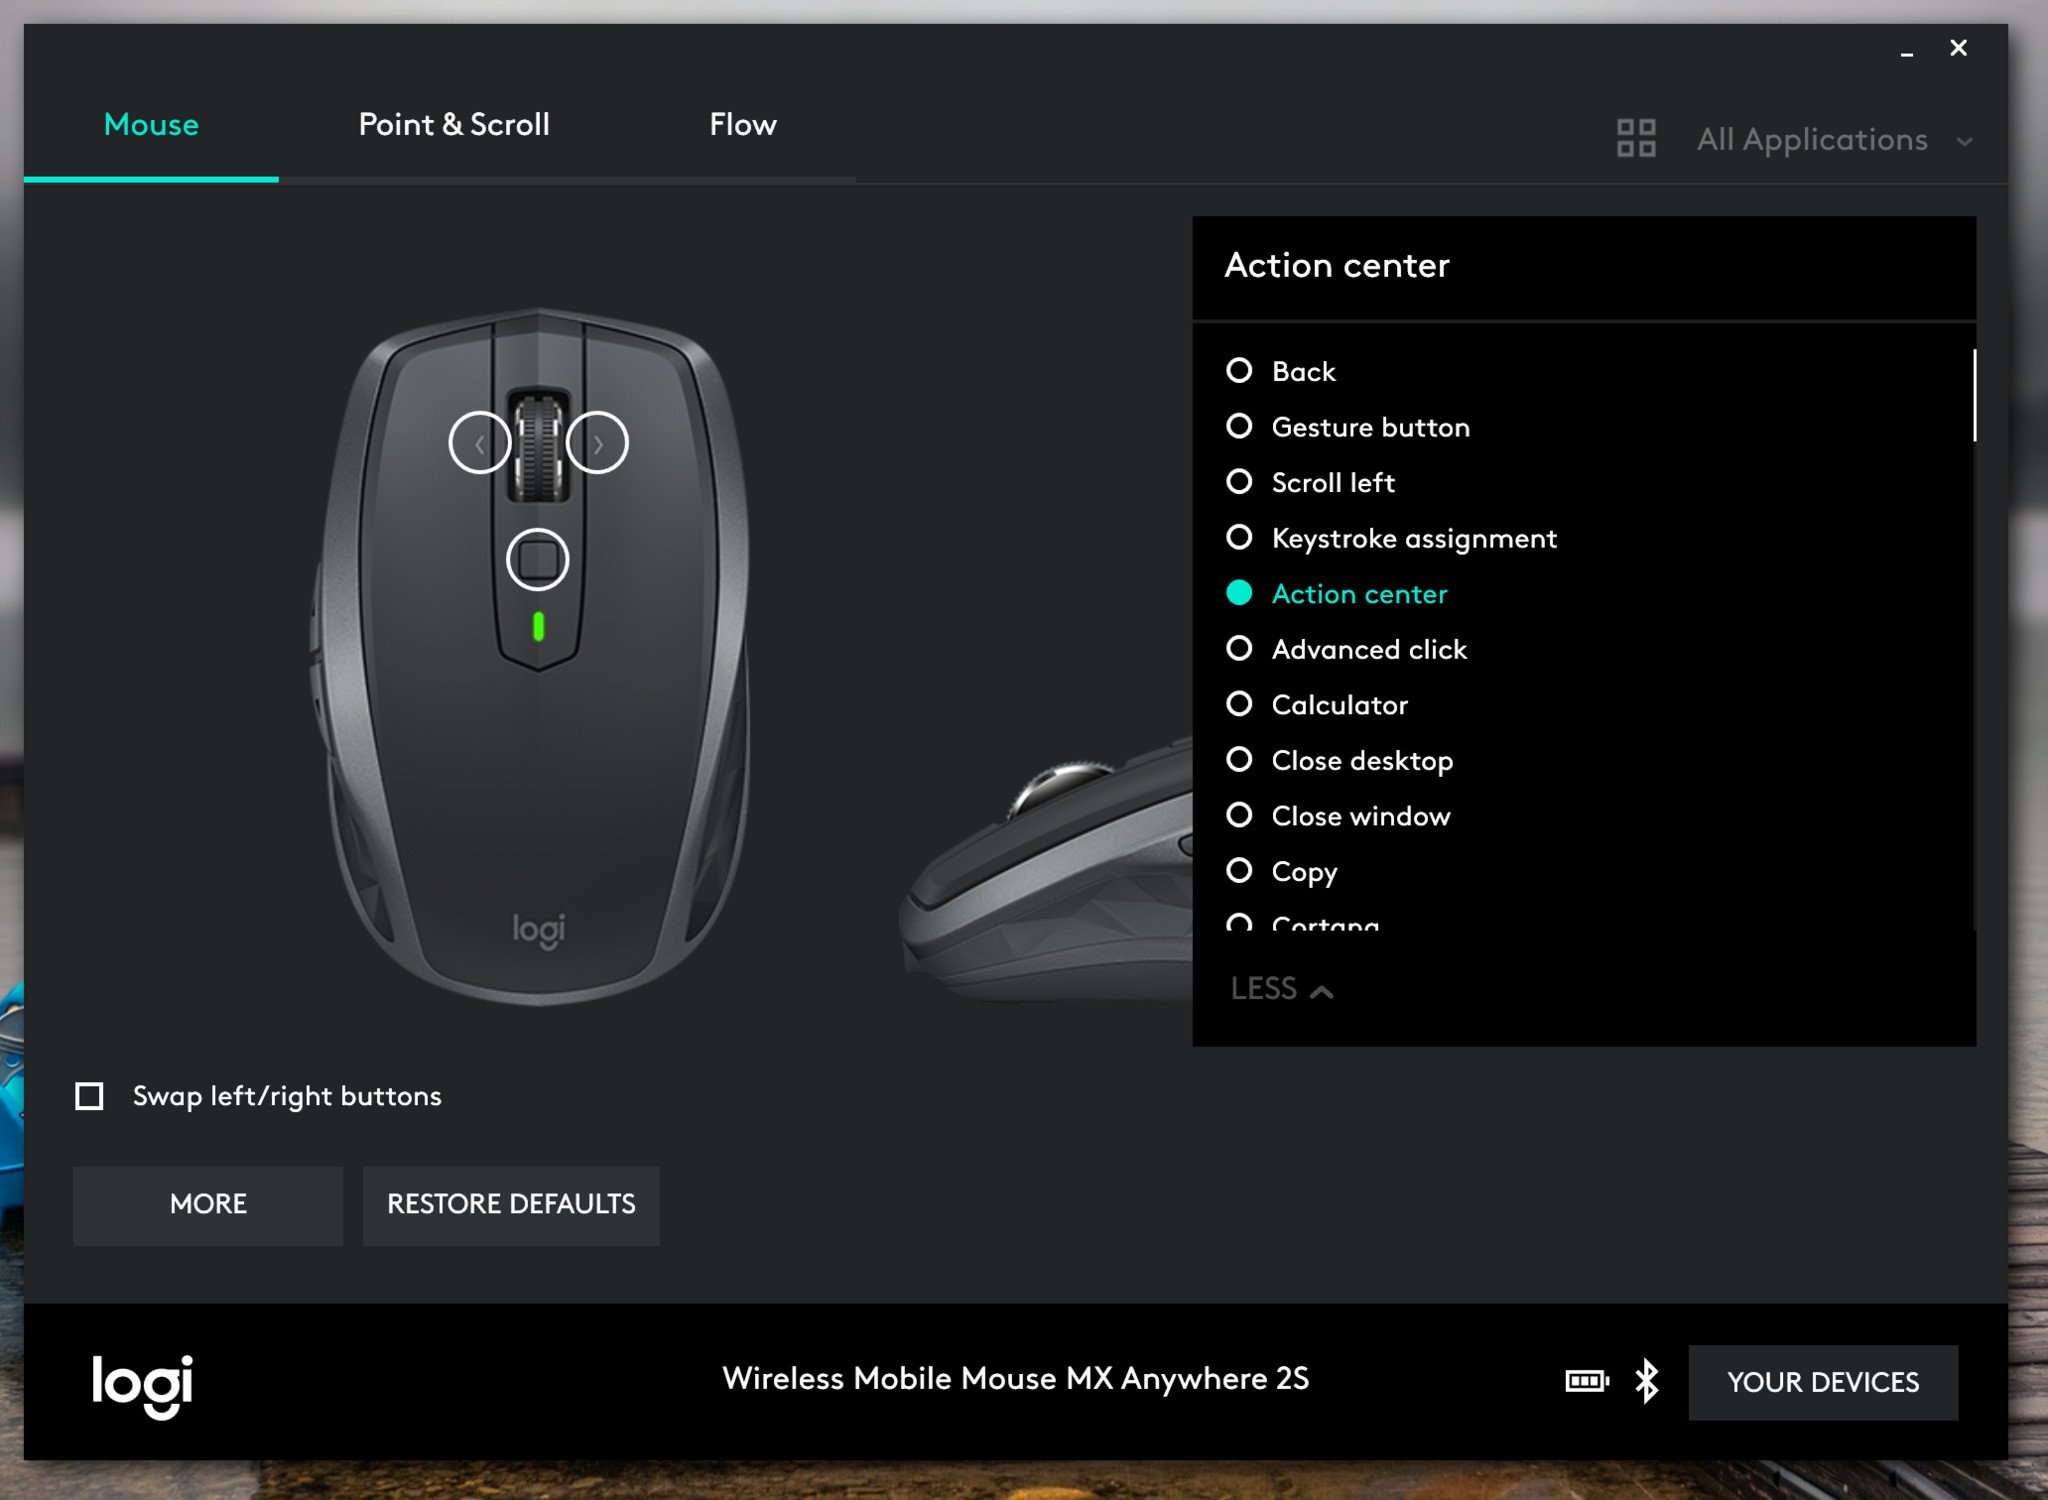Click the MORE button
2048x1500 pixels.
[x=207, y=1204]
